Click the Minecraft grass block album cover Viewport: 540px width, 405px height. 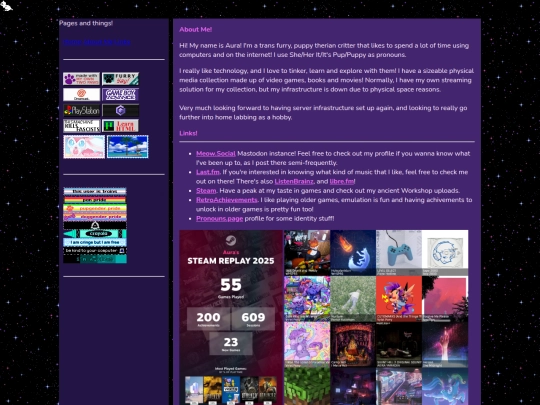[307, 386]
